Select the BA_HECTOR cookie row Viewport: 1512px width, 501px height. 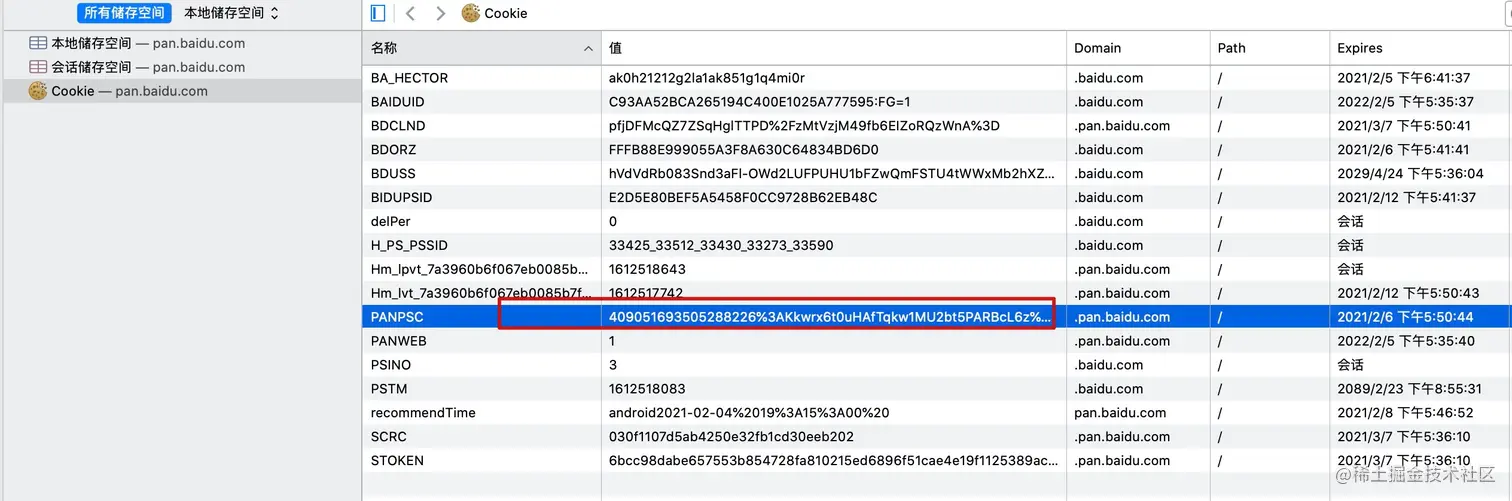click(937, 78)
